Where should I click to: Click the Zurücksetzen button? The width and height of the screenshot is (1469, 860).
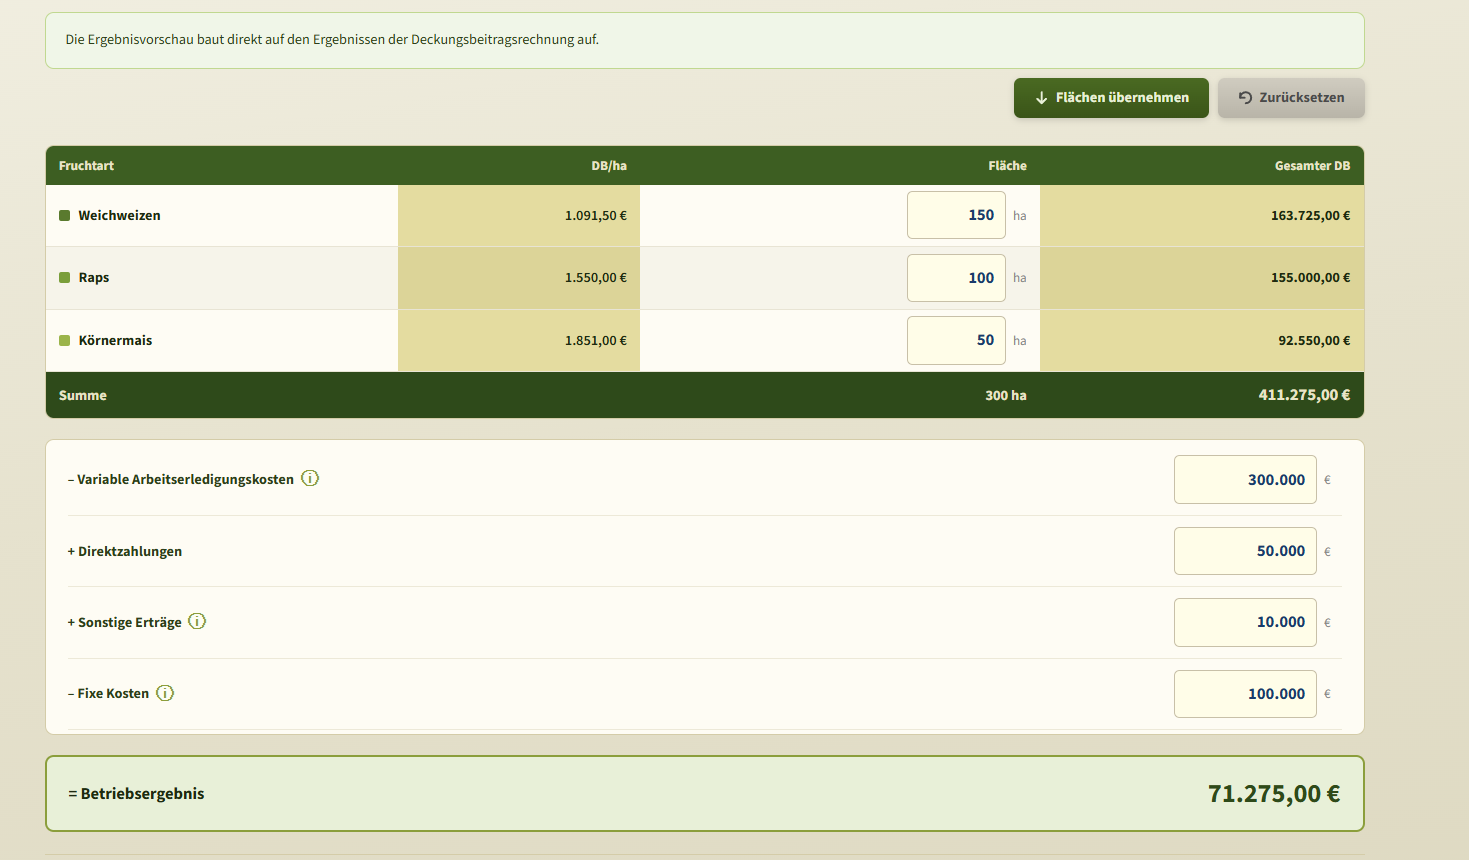click(x=1291, y=98)
